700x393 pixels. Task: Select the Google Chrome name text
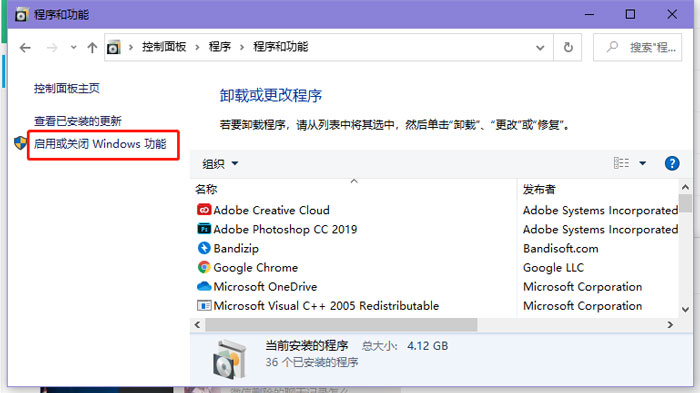[255, 268]
